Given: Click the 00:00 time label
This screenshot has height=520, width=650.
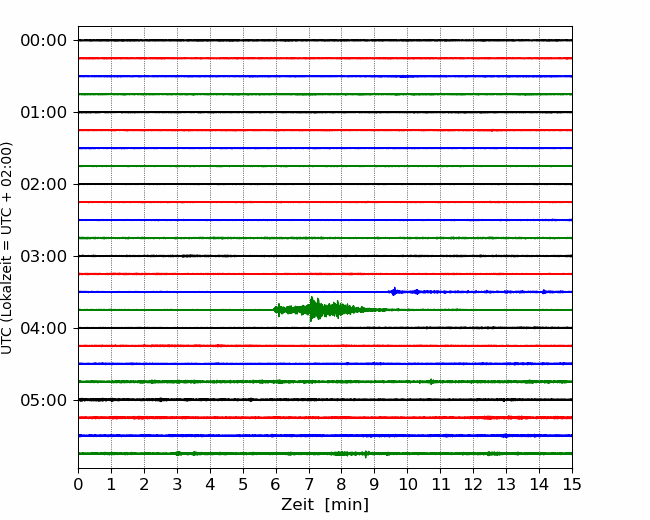Looking at the screenshot, I should [44, 41].
